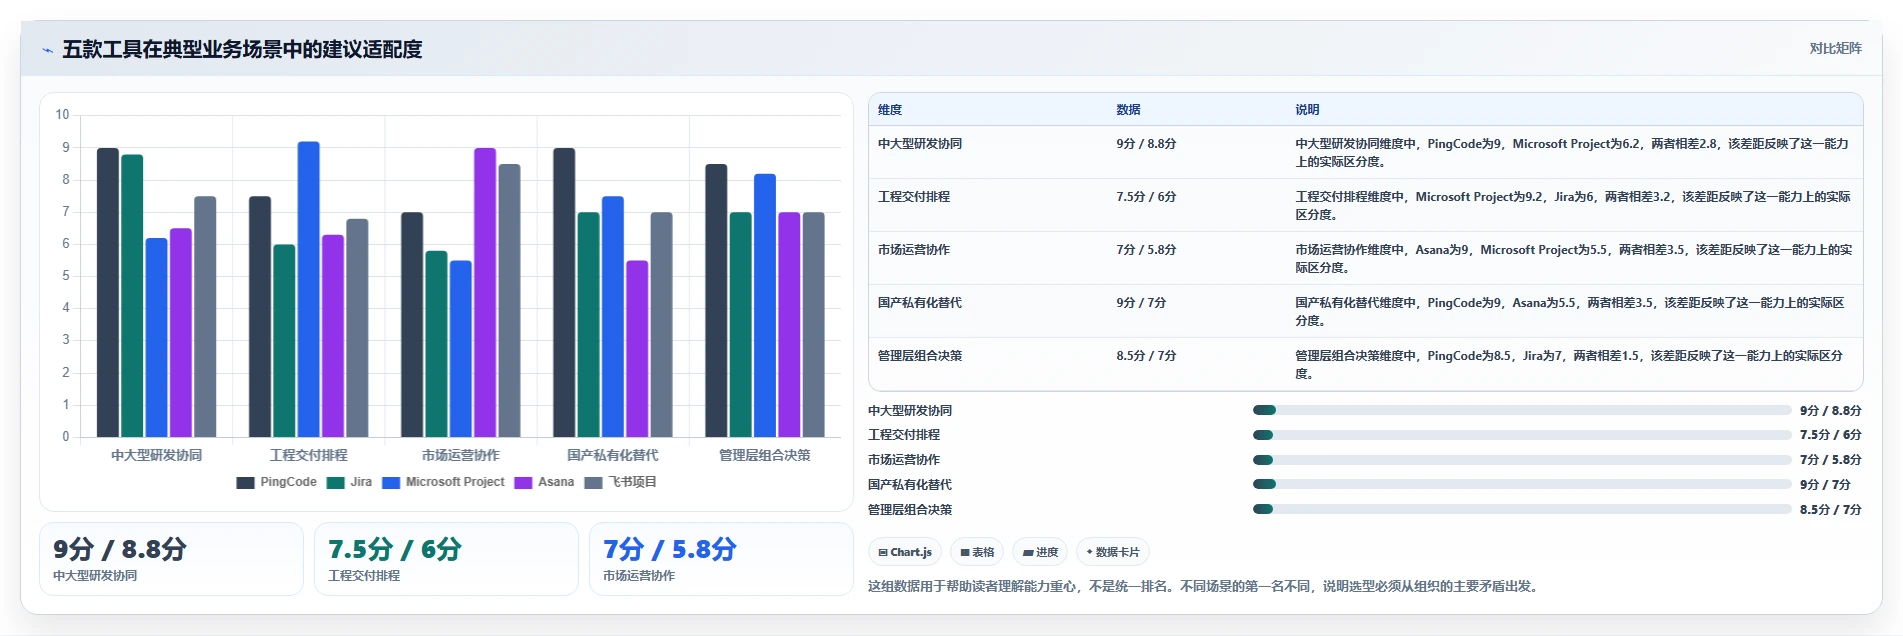Select the 维度 table column header
The height and width of the screenshot is (636, 1903).
890,110
